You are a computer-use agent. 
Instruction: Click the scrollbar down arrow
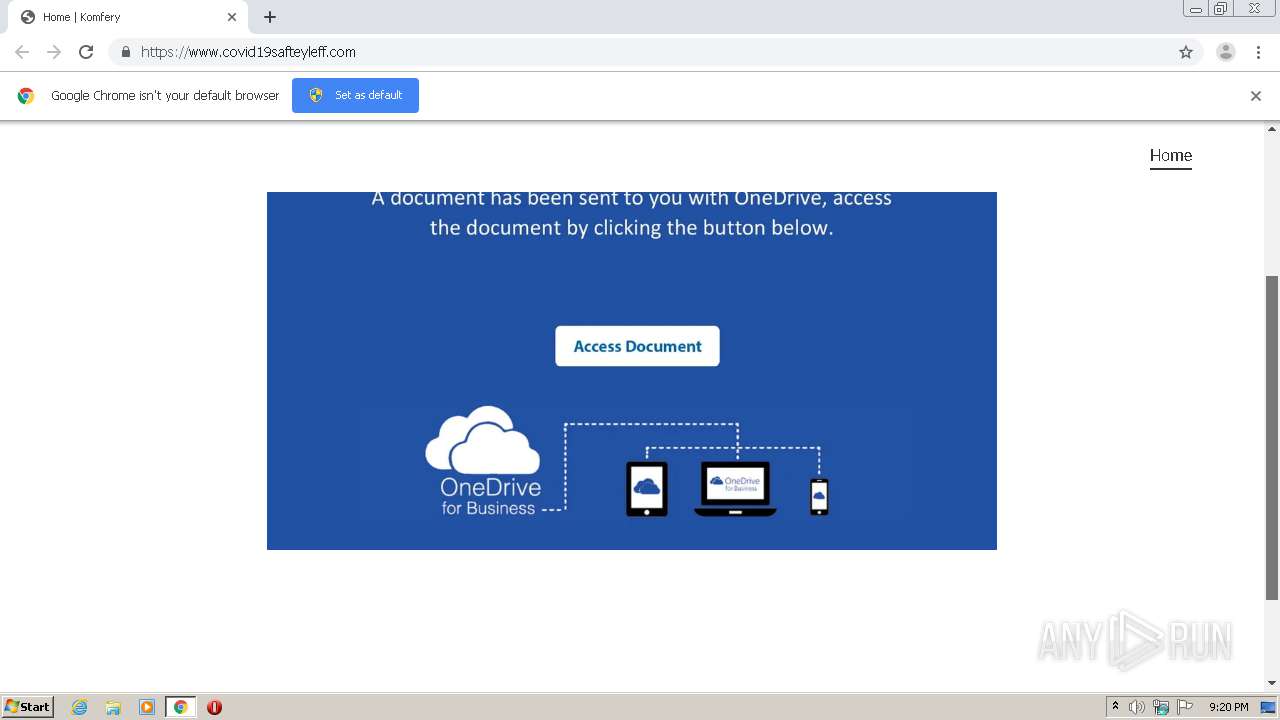click(1272, 683)
